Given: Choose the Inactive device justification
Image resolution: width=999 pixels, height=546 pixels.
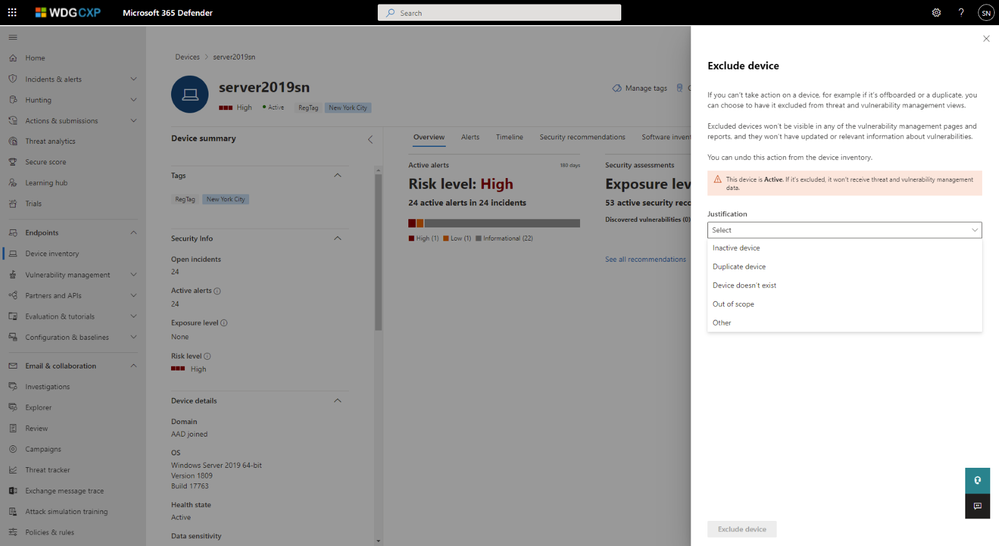Looking at the screenshot, I should click(844, 248).
